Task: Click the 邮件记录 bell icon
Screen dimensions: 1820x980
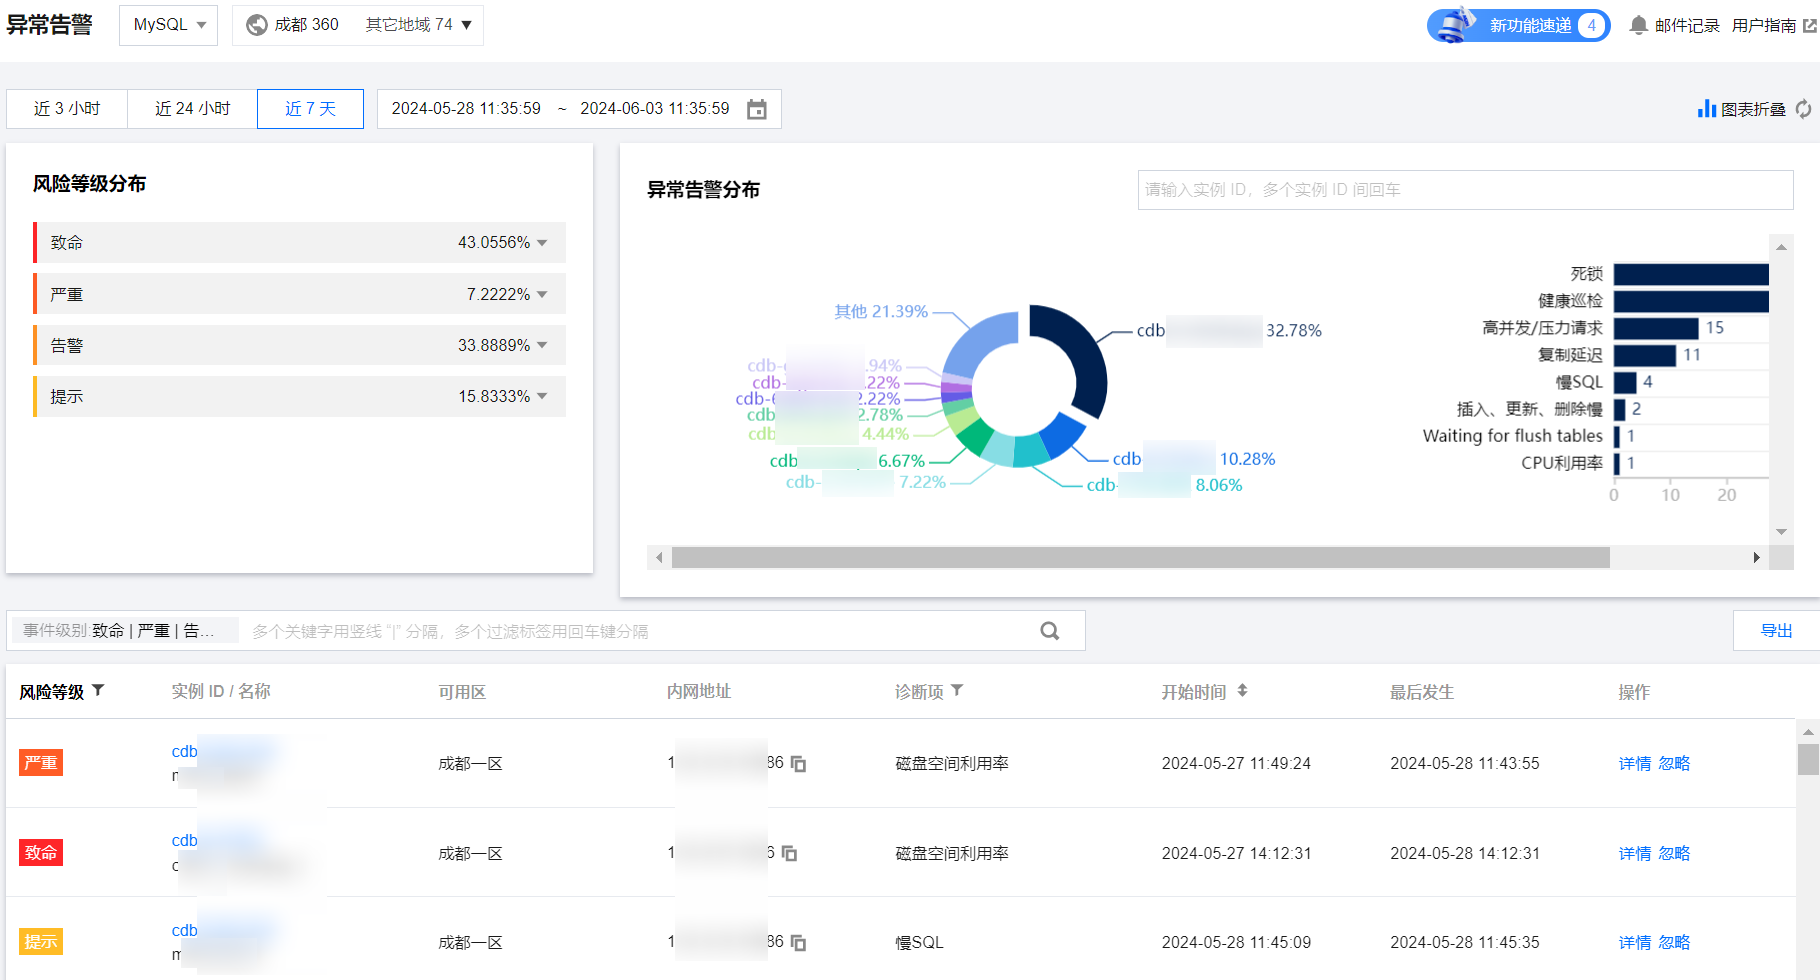Action: click(x=1638, y=25)
